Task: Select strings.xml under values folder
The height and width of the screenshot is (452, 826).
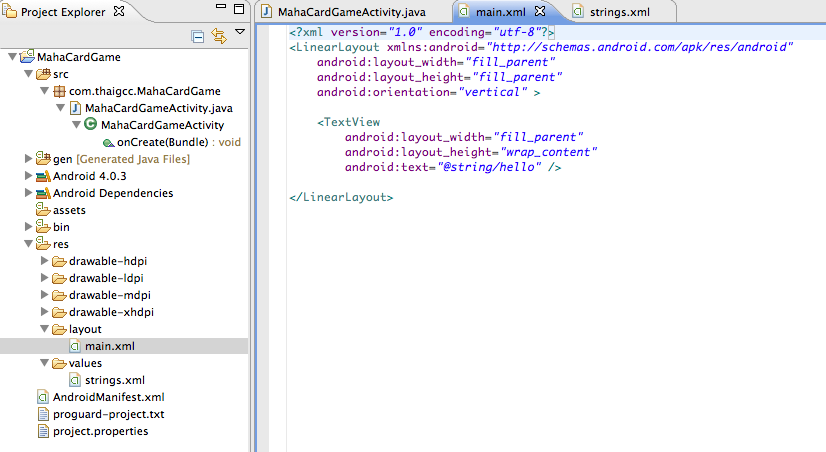Action: click(115, 380)
